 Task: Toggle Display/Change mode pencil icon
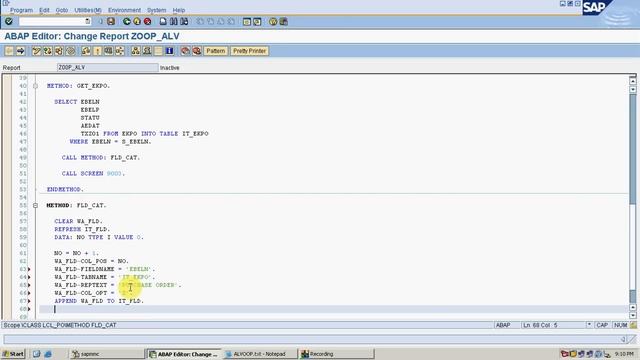(36, 51)
